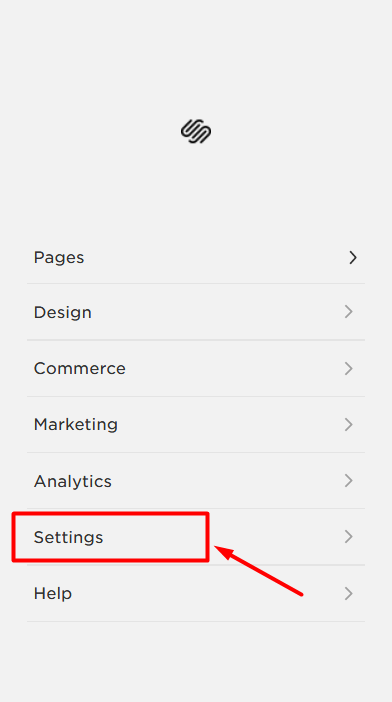Viewport: 392px width, 702px height.
Task: Click the Analytics row chevron icon
Action: tap(349, 481)
